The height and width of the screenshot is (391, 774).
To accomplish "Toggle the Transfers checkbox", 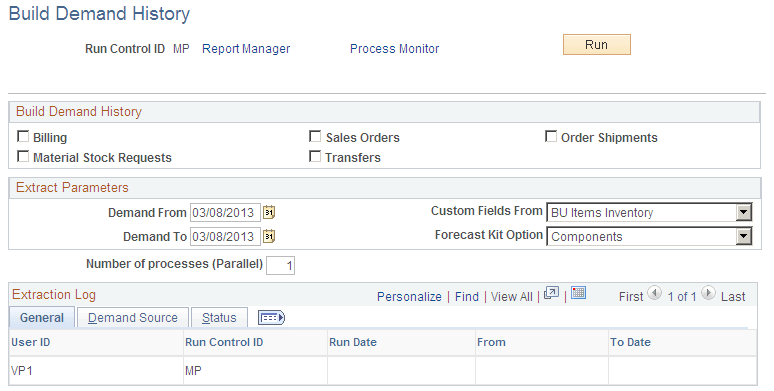I will coord(315,156).
